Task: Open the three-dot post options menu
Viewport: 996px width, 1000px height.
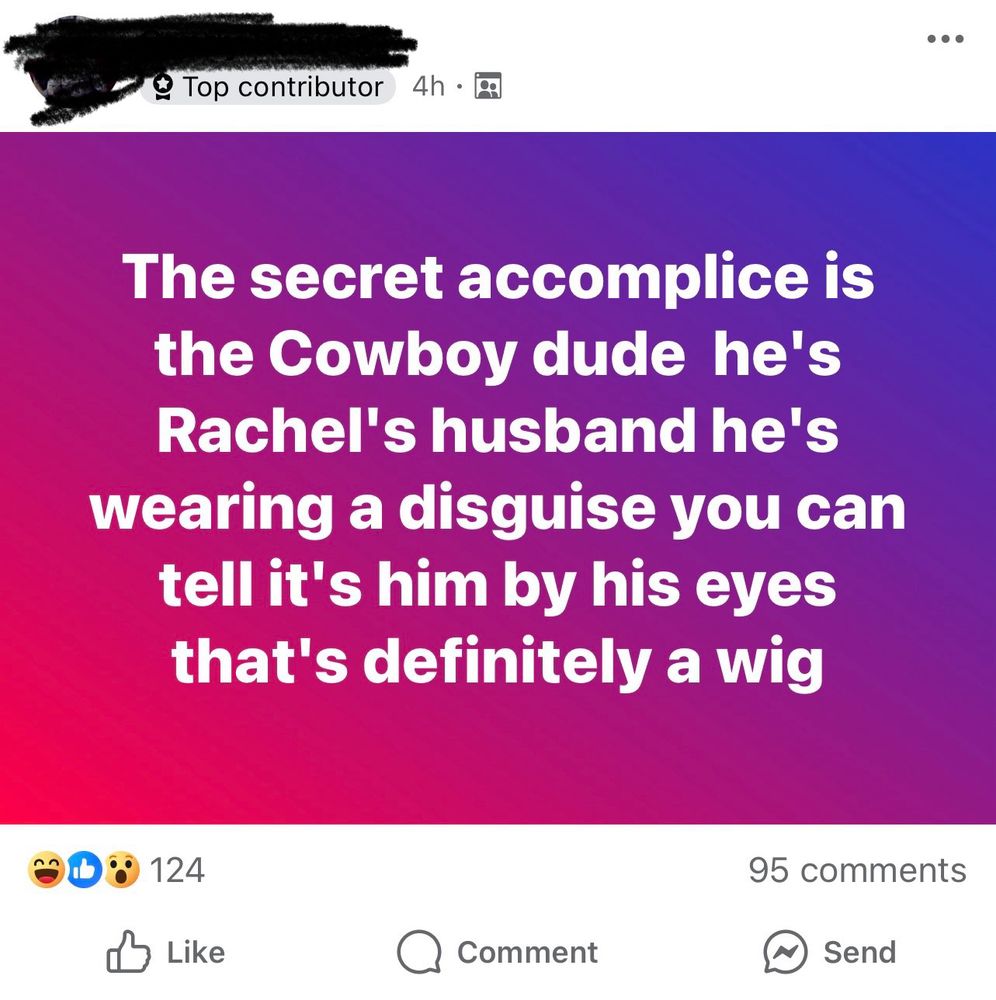Action: [945, 39]
